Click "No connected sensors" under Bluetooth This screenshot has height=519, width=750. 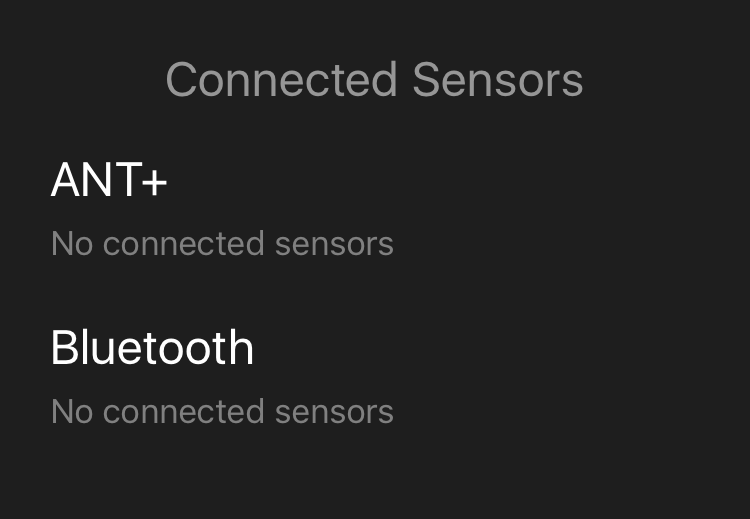(222, 411)
